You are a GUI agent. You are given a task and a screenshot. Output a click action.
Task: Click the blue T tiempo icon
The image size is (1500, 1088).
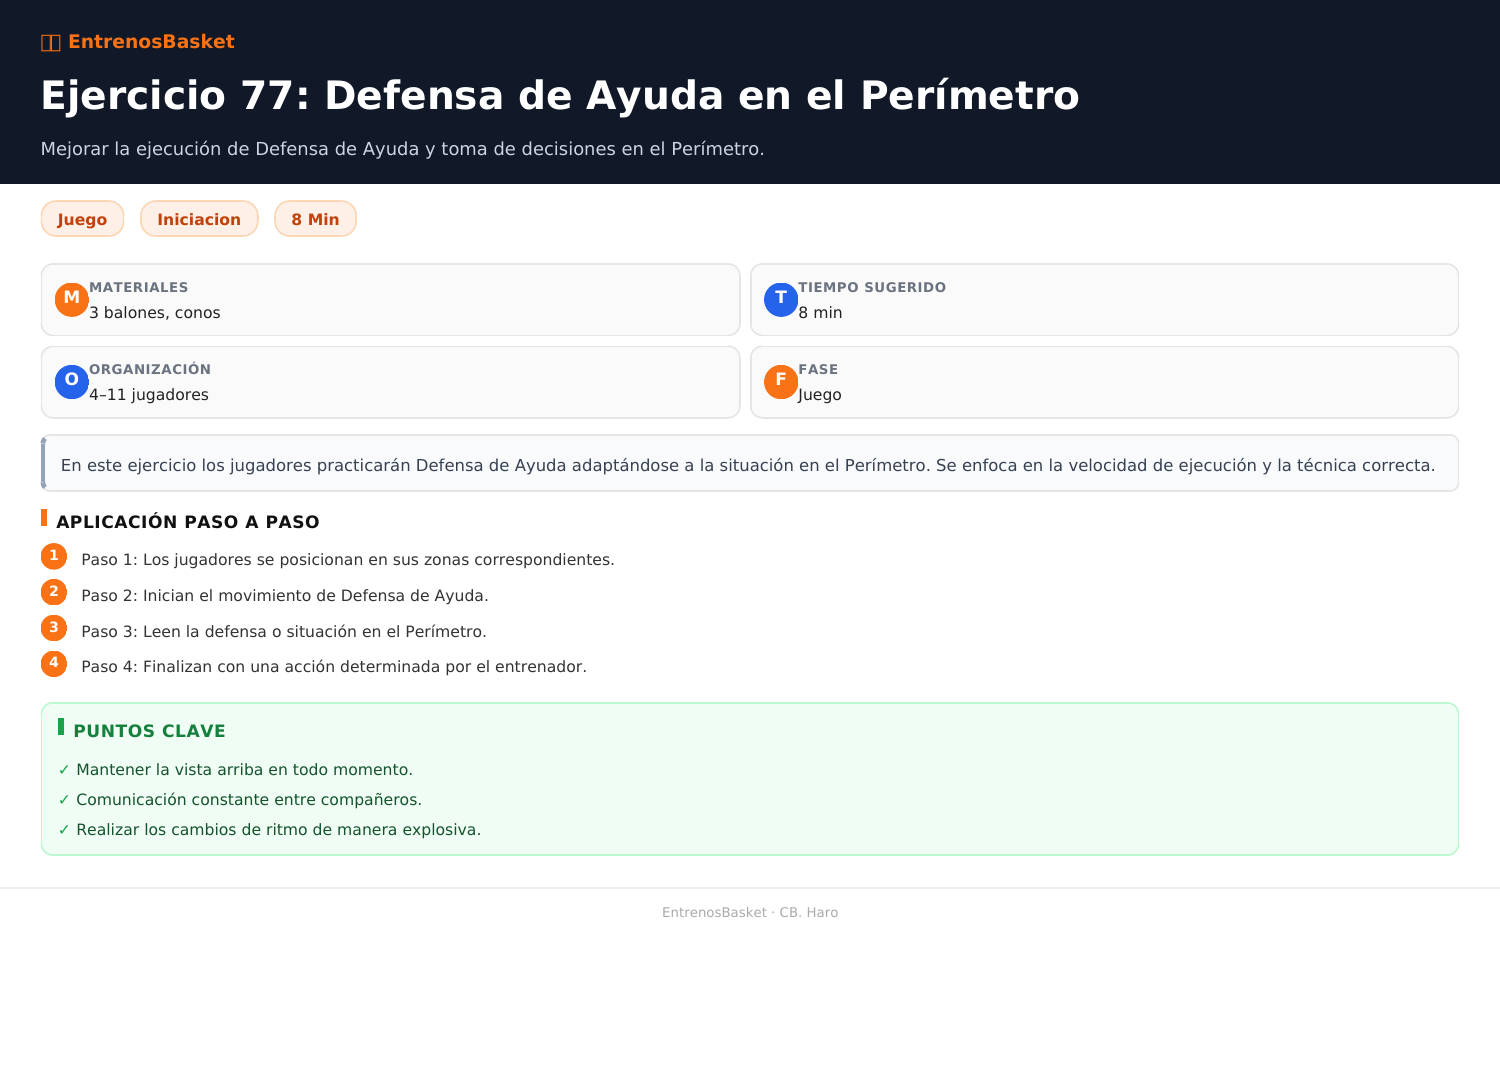click(x=781, y=300)
